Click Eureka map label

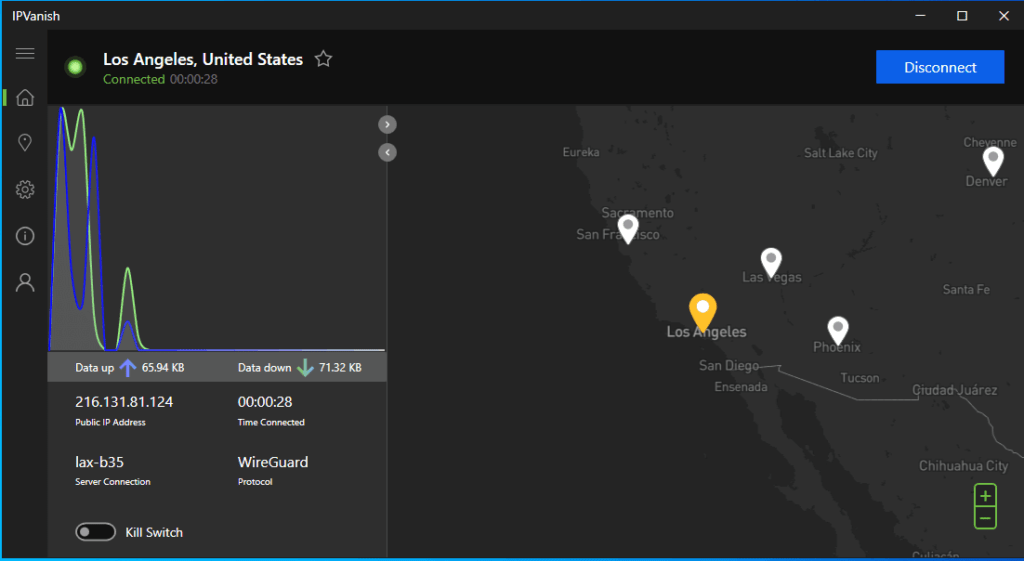[581, 152]
